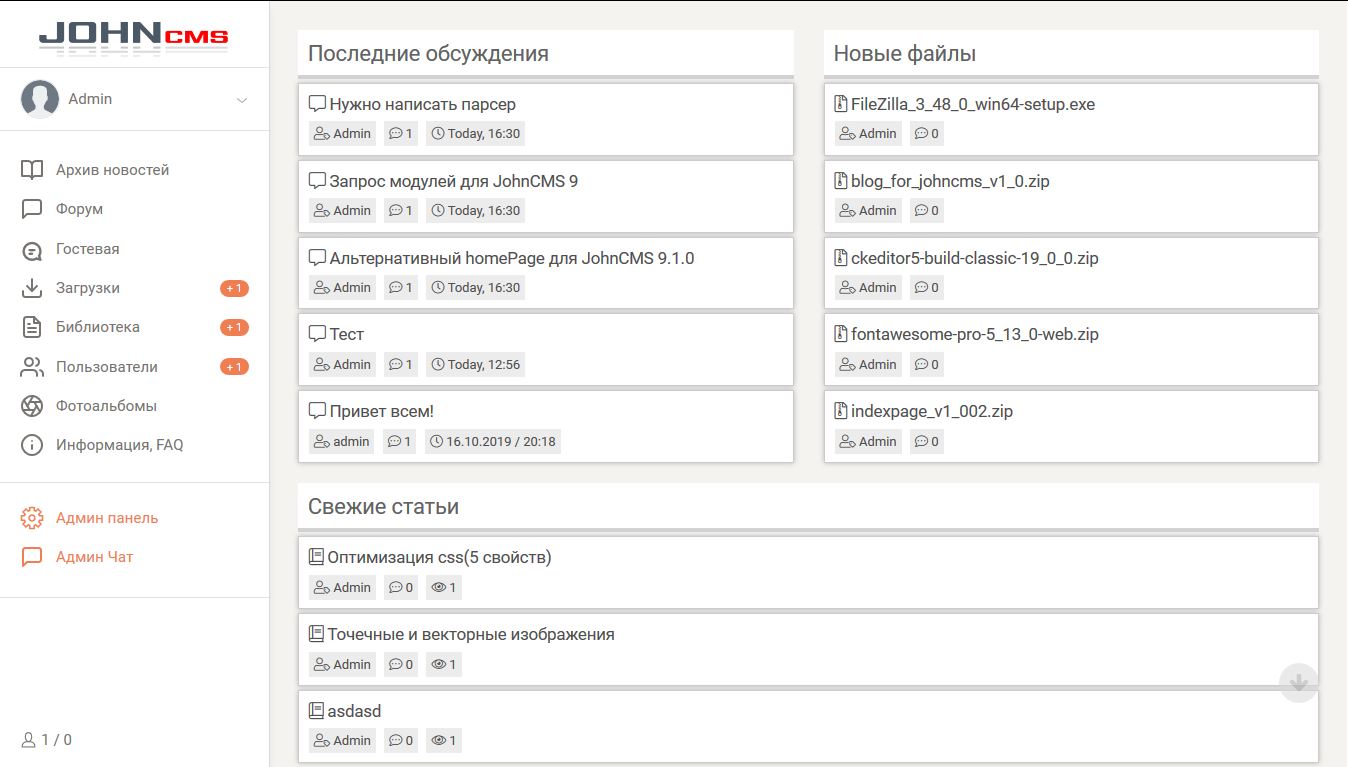
Task: Click the JohnCMS logo
Action: [x=133, y=36]
